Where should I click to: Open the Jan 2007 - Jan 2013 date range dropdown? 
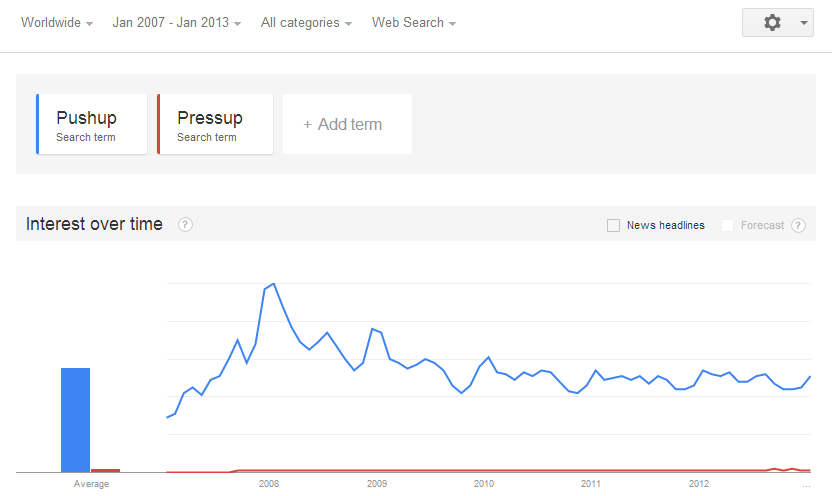click(x=176, y=23)
